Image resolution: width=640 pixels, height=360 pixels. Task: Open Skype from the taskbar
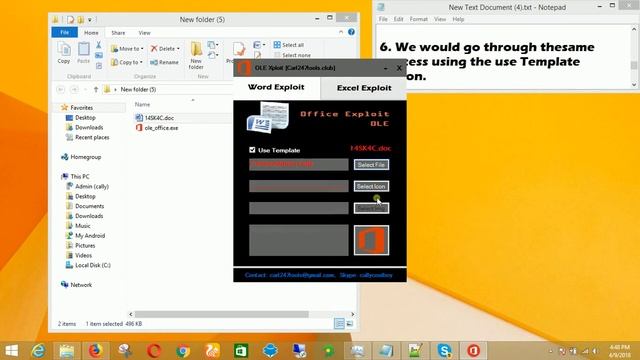pyautogui.click(x=444, y=351)
